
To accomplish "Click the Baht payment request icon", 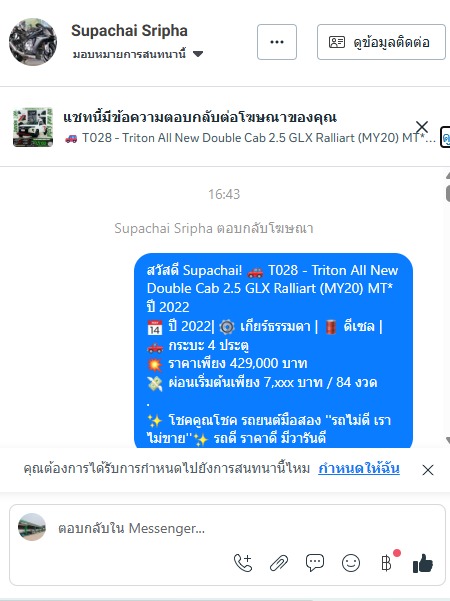I will (387, 563).
